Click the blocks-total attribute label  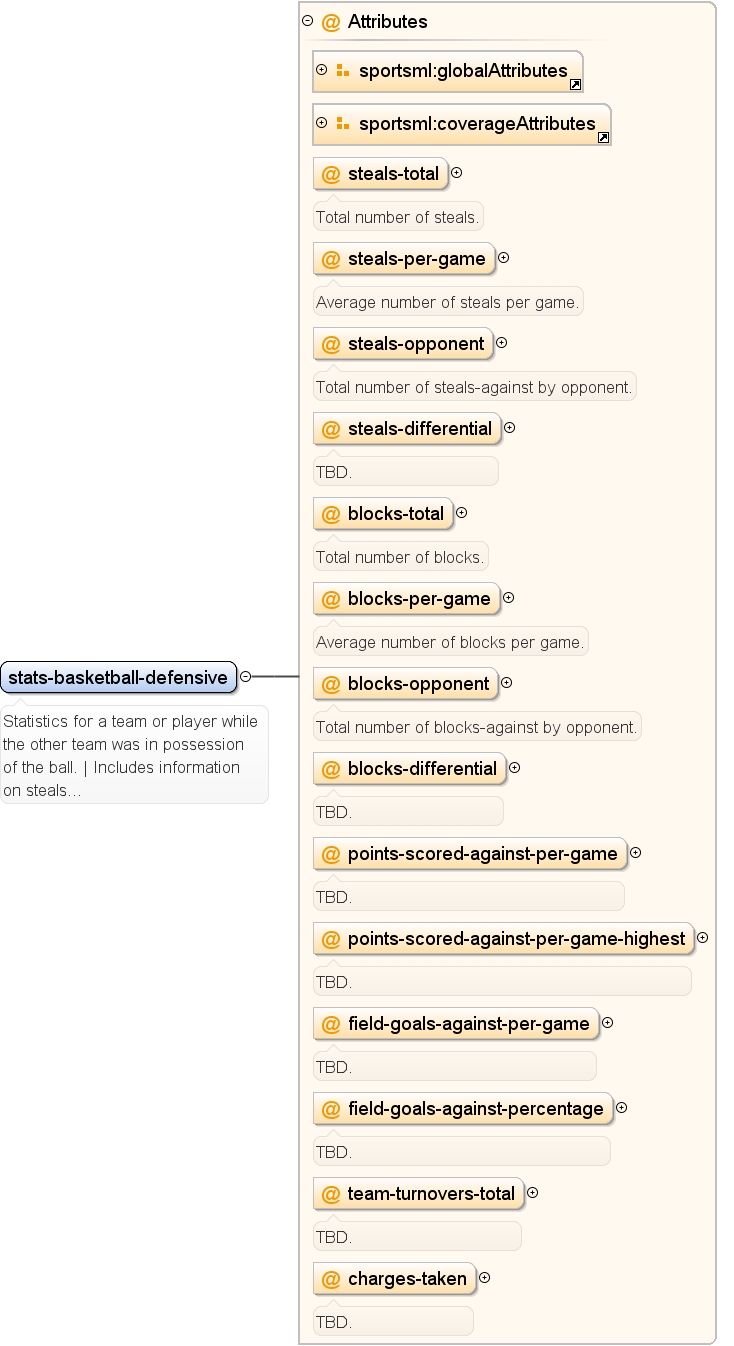pos(396,514)
